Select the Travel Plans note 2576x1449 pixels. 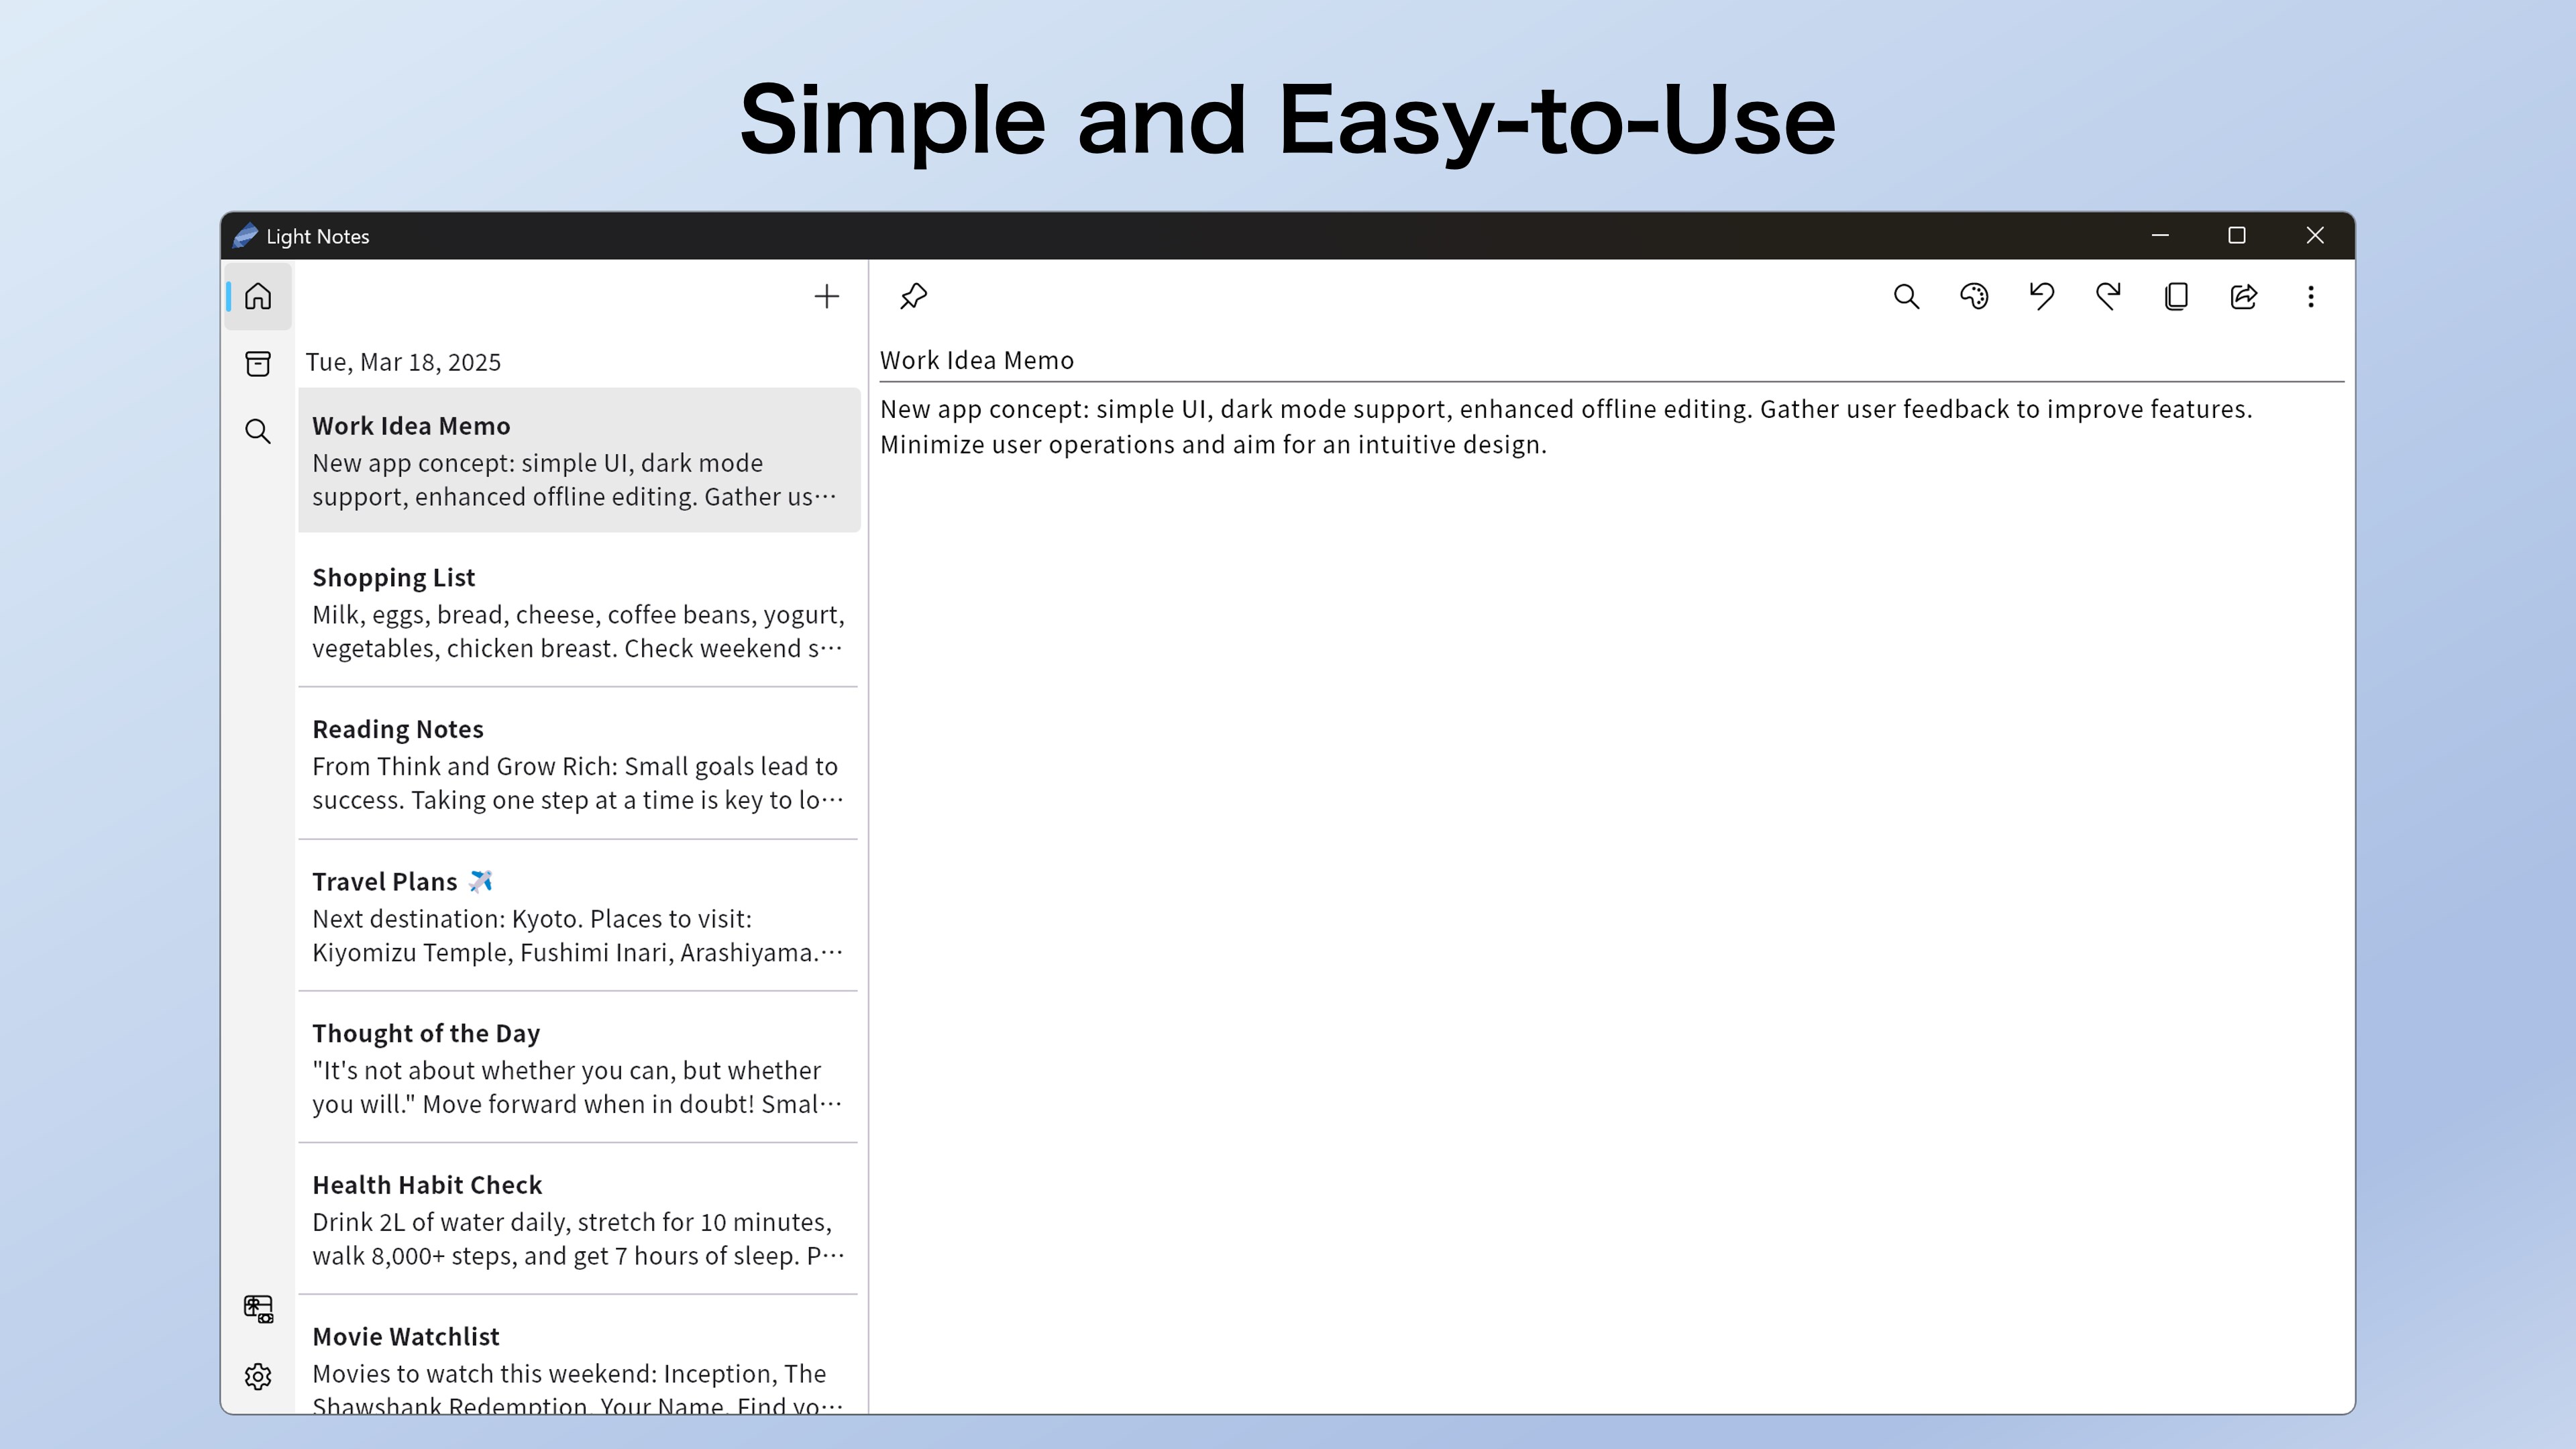pyautogui.click(x=578, y=916)
